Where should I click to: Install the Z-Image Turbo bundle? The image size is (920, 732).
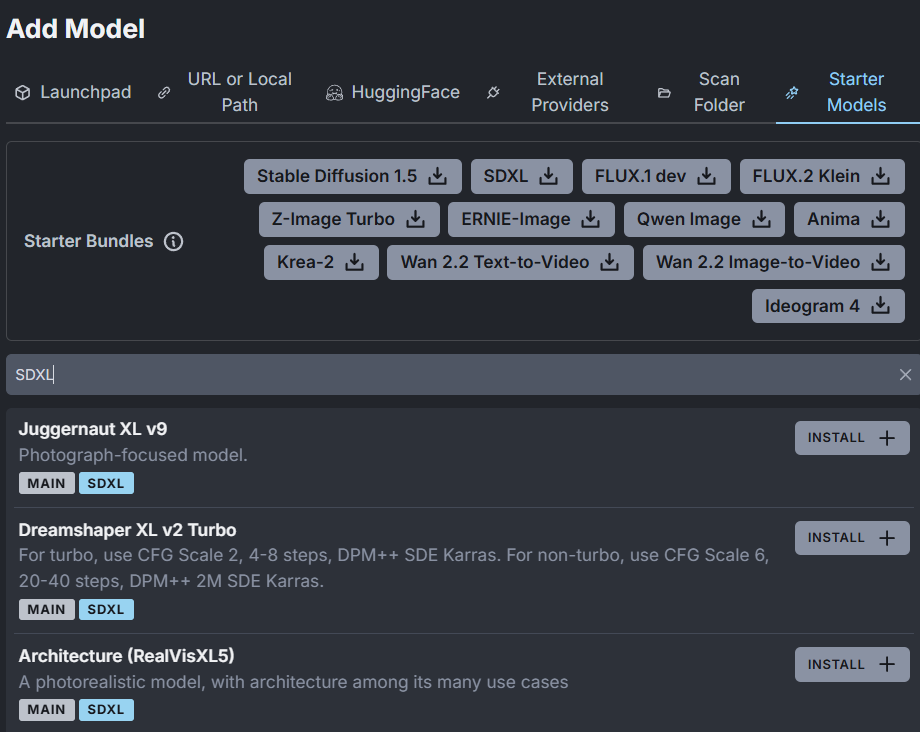349,219
